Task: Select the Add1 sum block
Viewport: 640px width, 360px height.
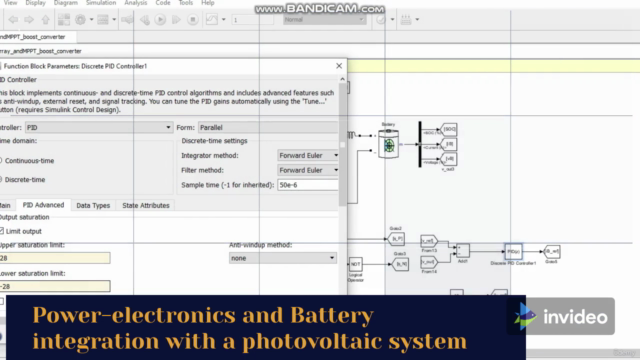Action: [462, 251]
